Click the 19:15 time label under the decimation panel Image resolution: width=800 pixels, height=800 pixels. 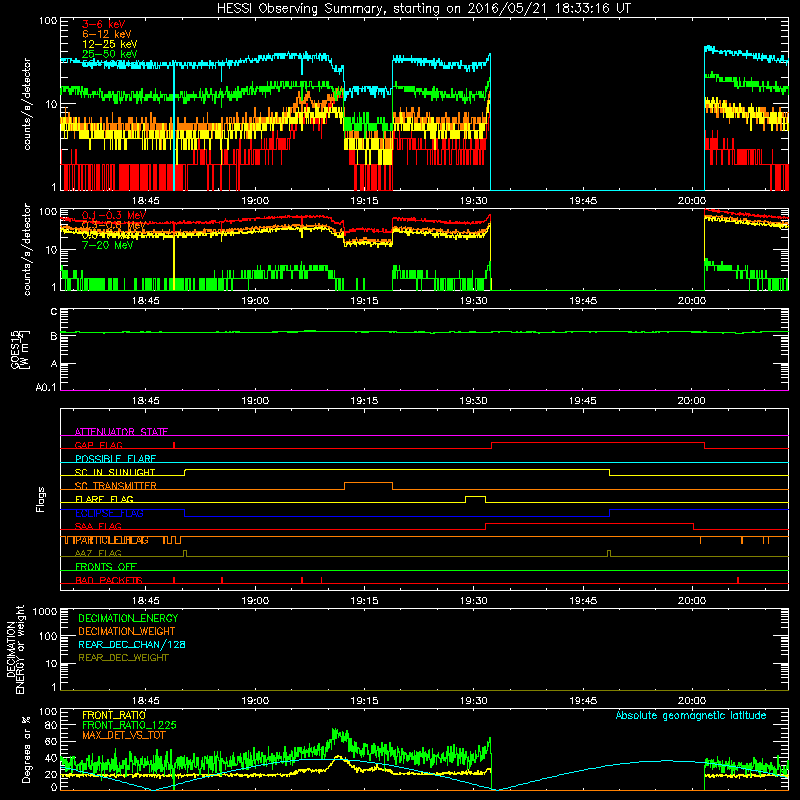(364, 701)
